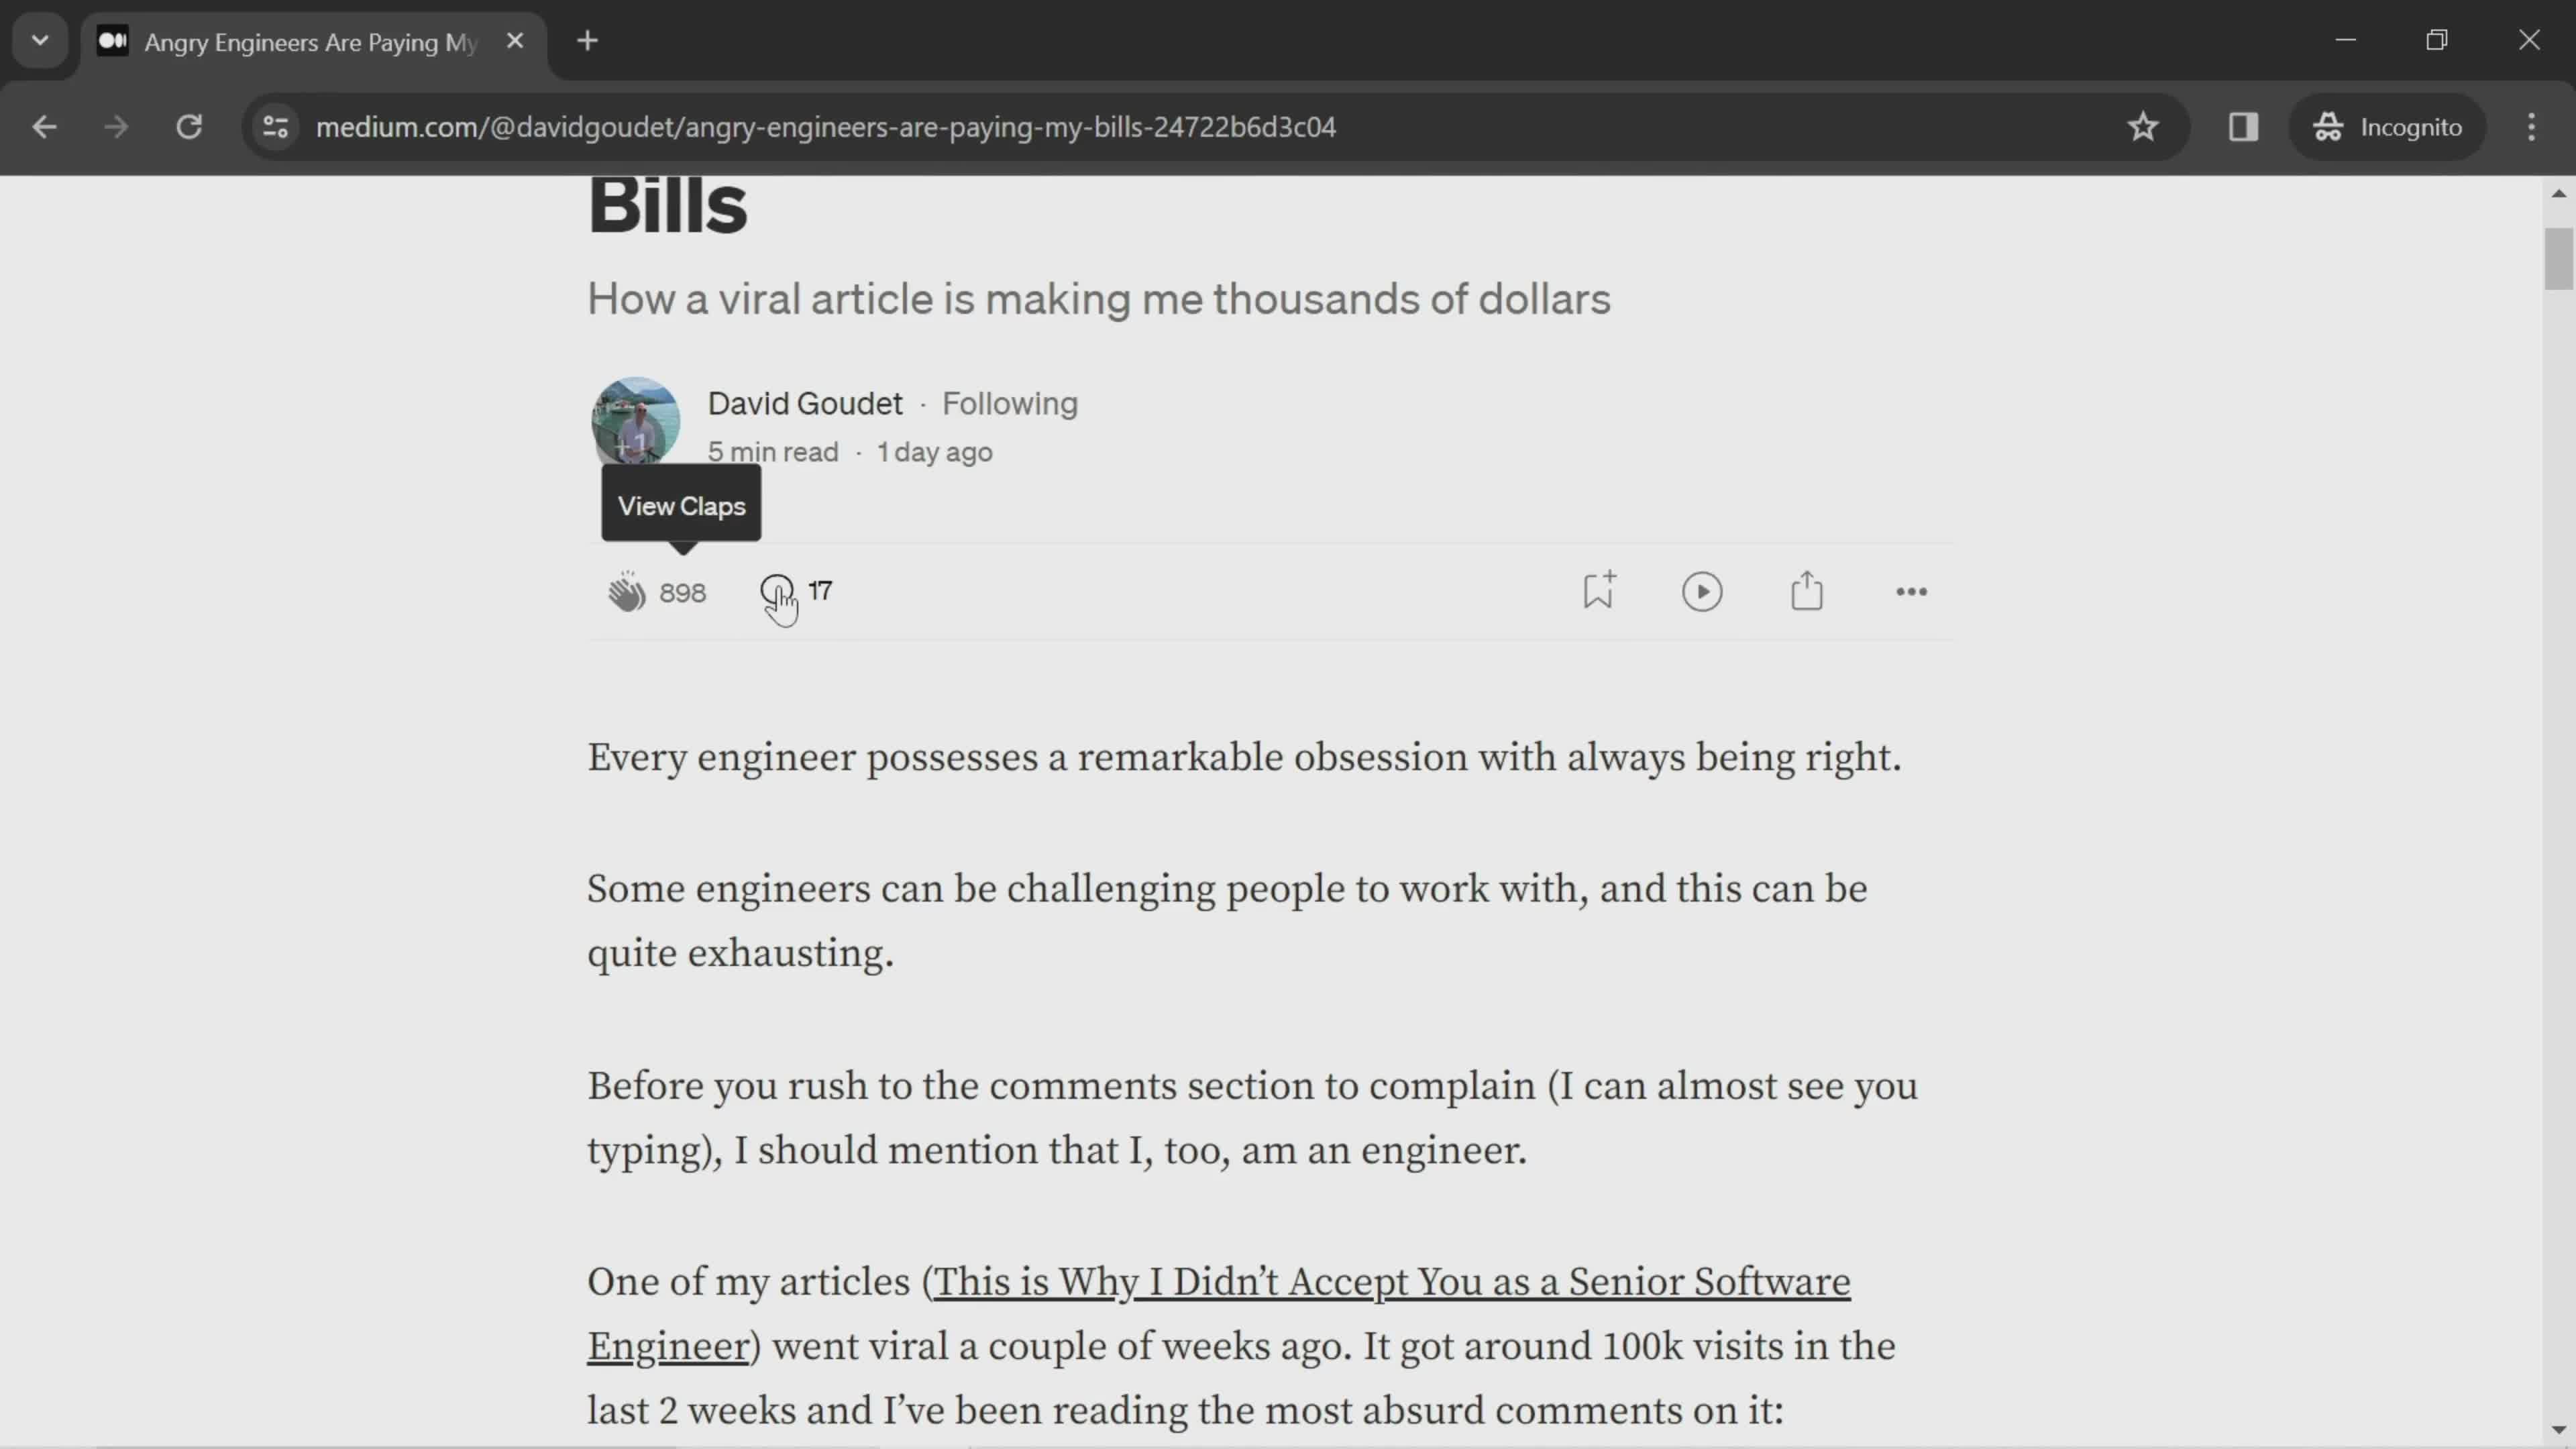
Task: Click the Medium favicon in tab
Action: coord(111,42)
